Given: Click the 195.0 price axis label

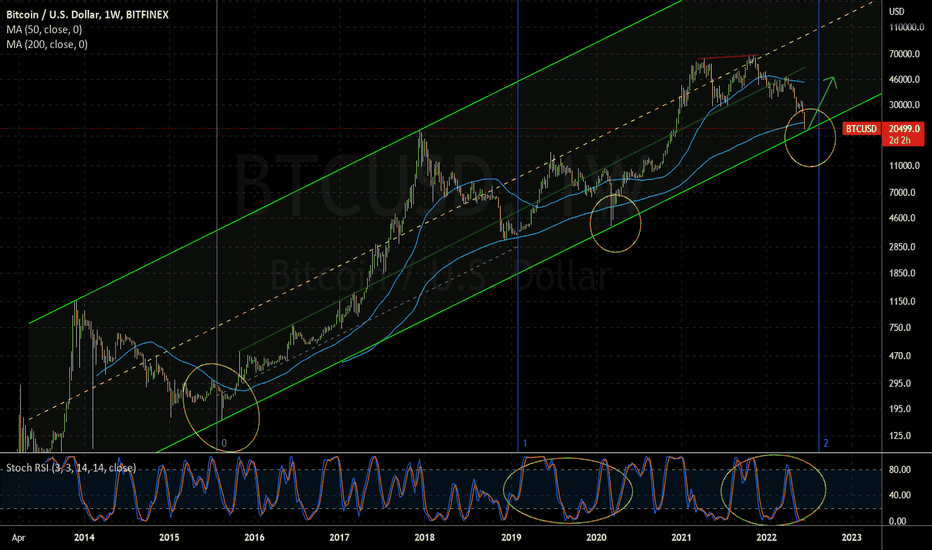Looking at the screenshot, I should [x=900, y=409].
